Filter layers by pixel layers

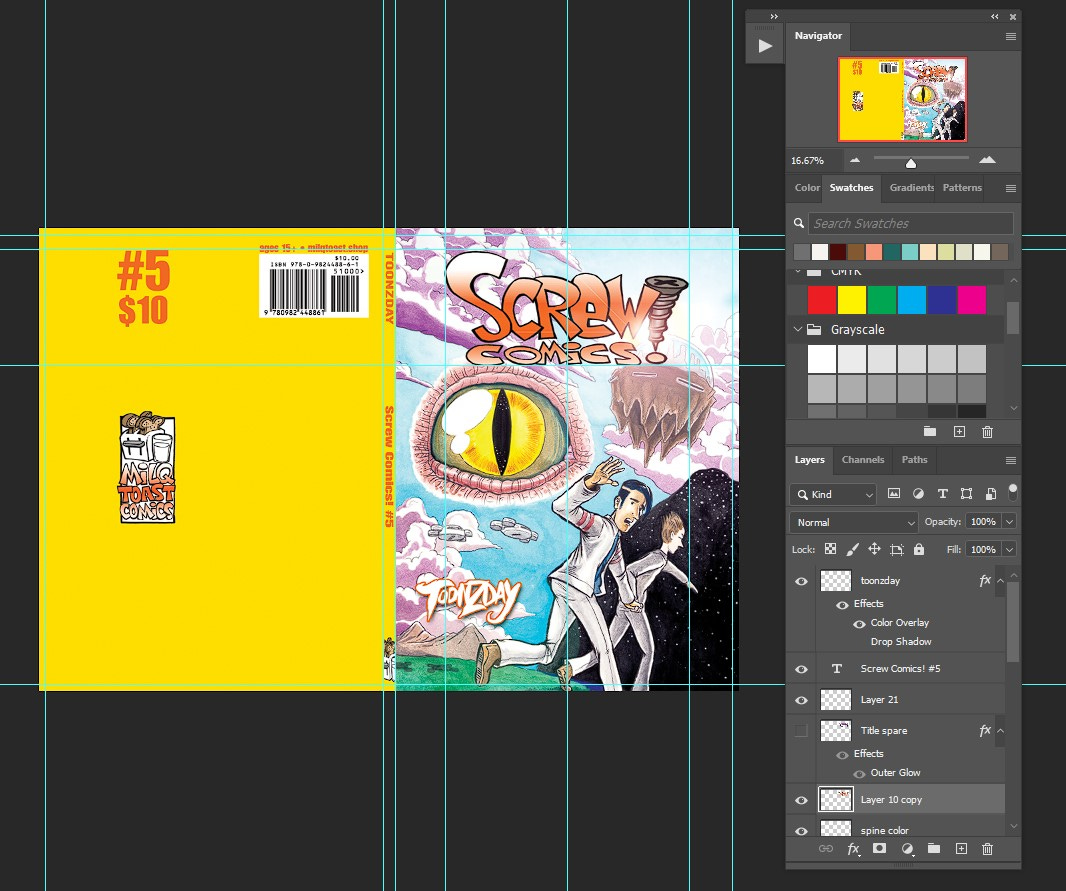click(x=894, y=494)
